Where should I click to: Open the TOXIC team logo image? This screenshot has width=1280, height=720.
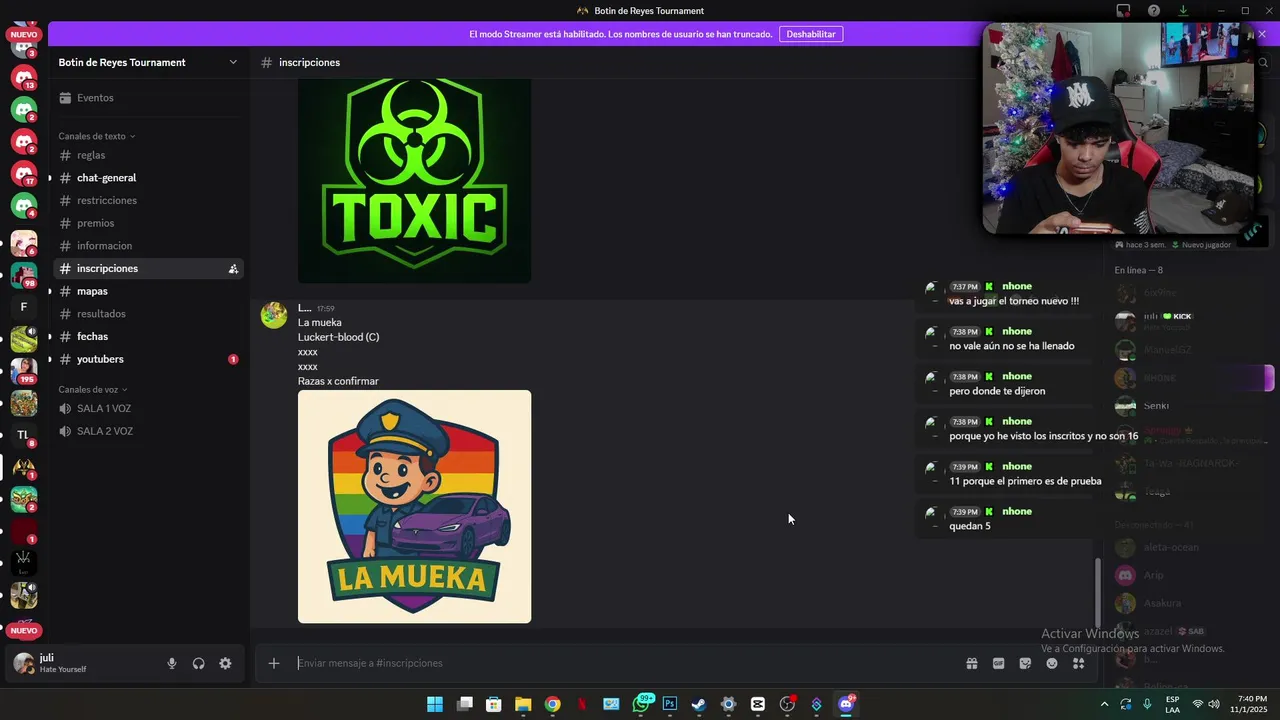click(x=414, y=181)
